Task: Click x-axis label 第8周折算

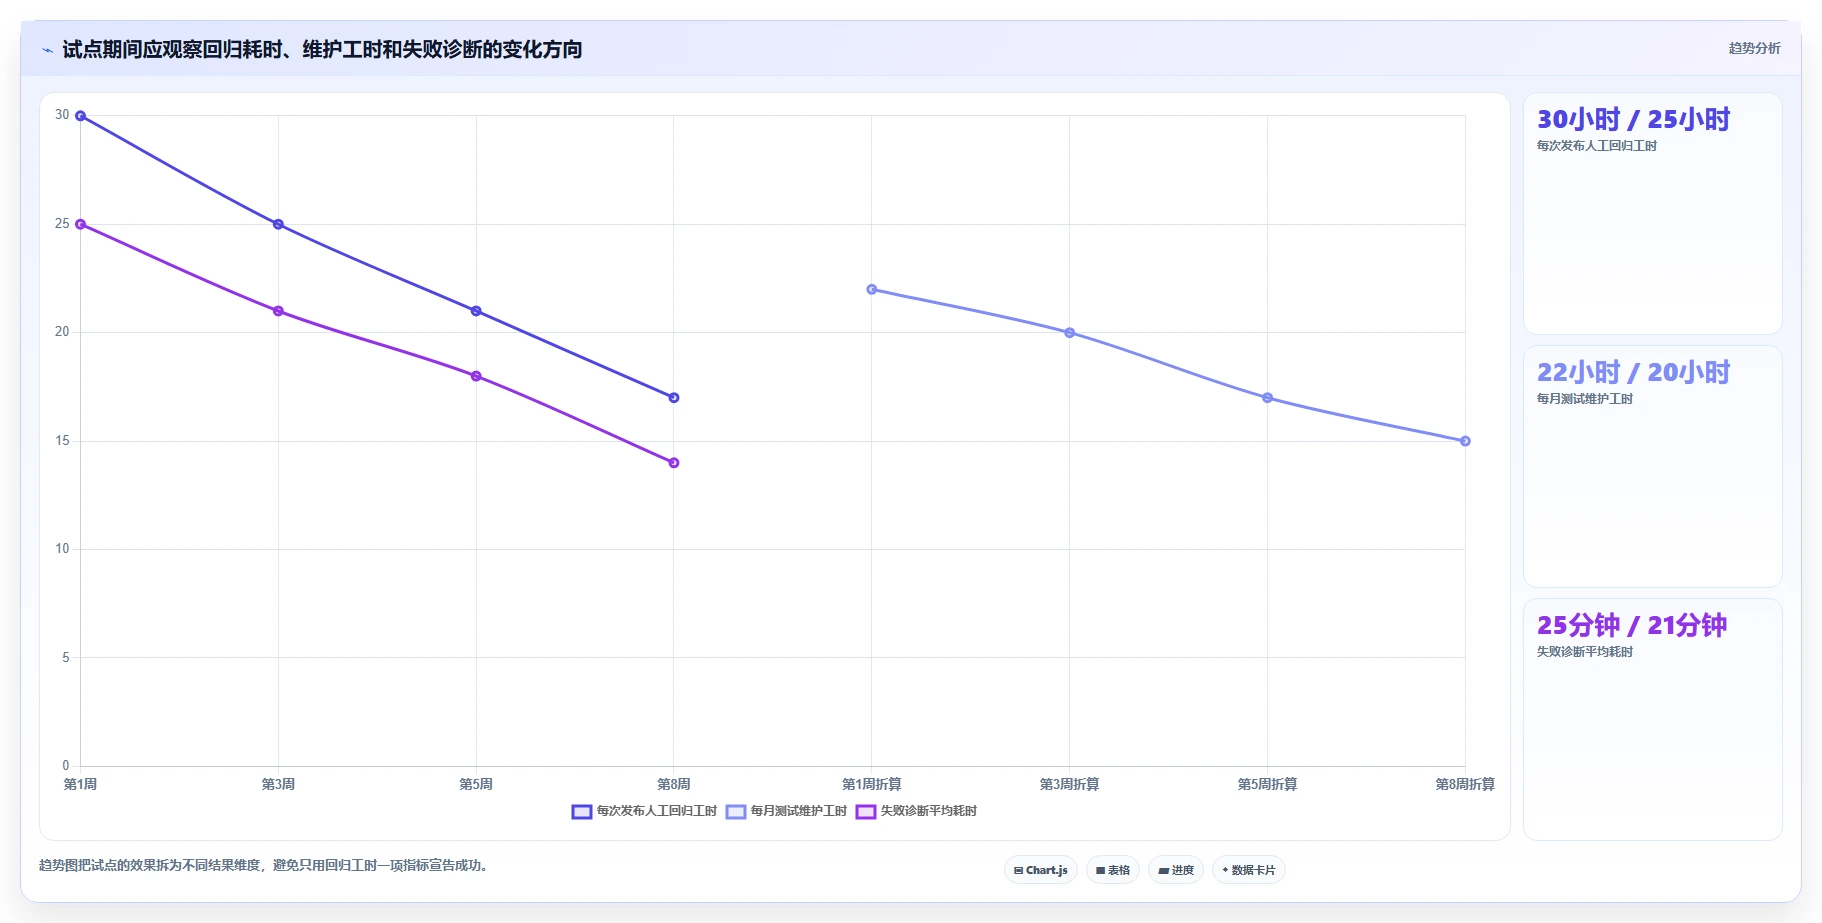Action: coord(1465,784)
